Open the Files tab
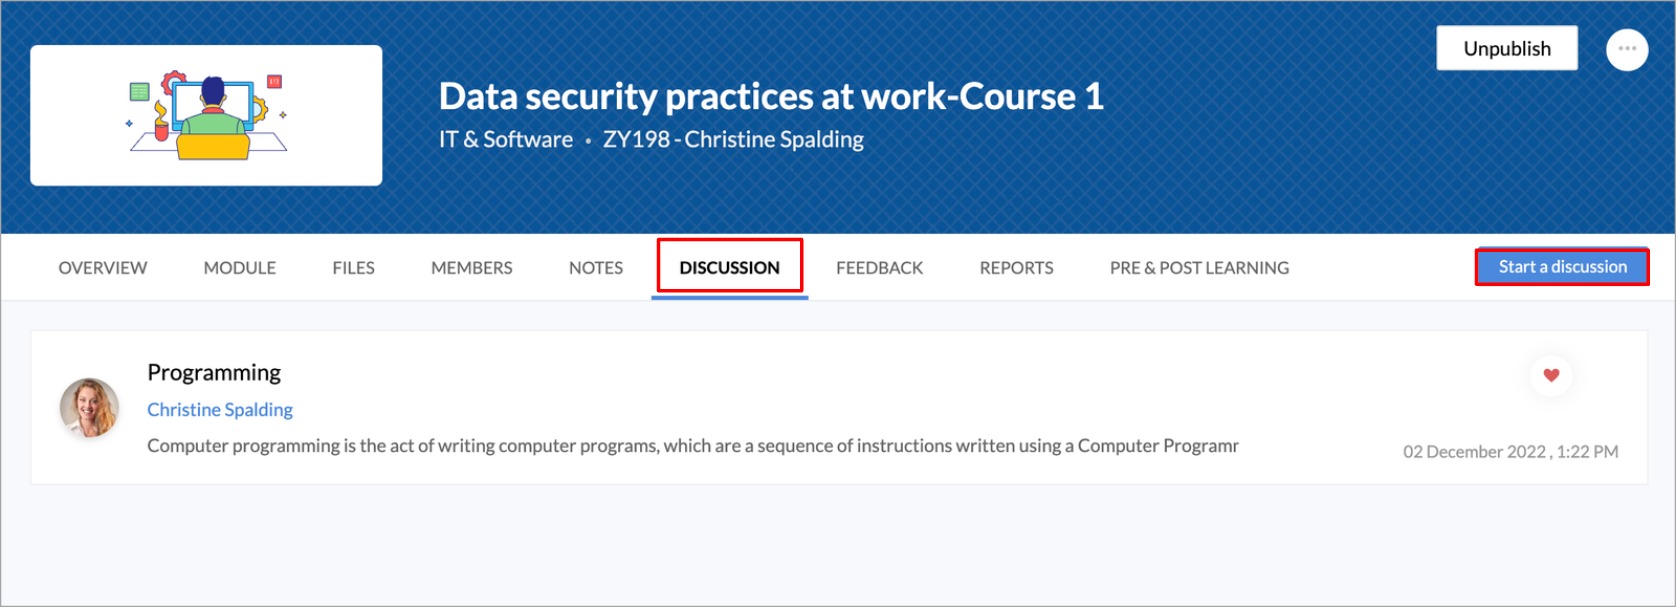The image size is (1676, 607). click(353, 268)
